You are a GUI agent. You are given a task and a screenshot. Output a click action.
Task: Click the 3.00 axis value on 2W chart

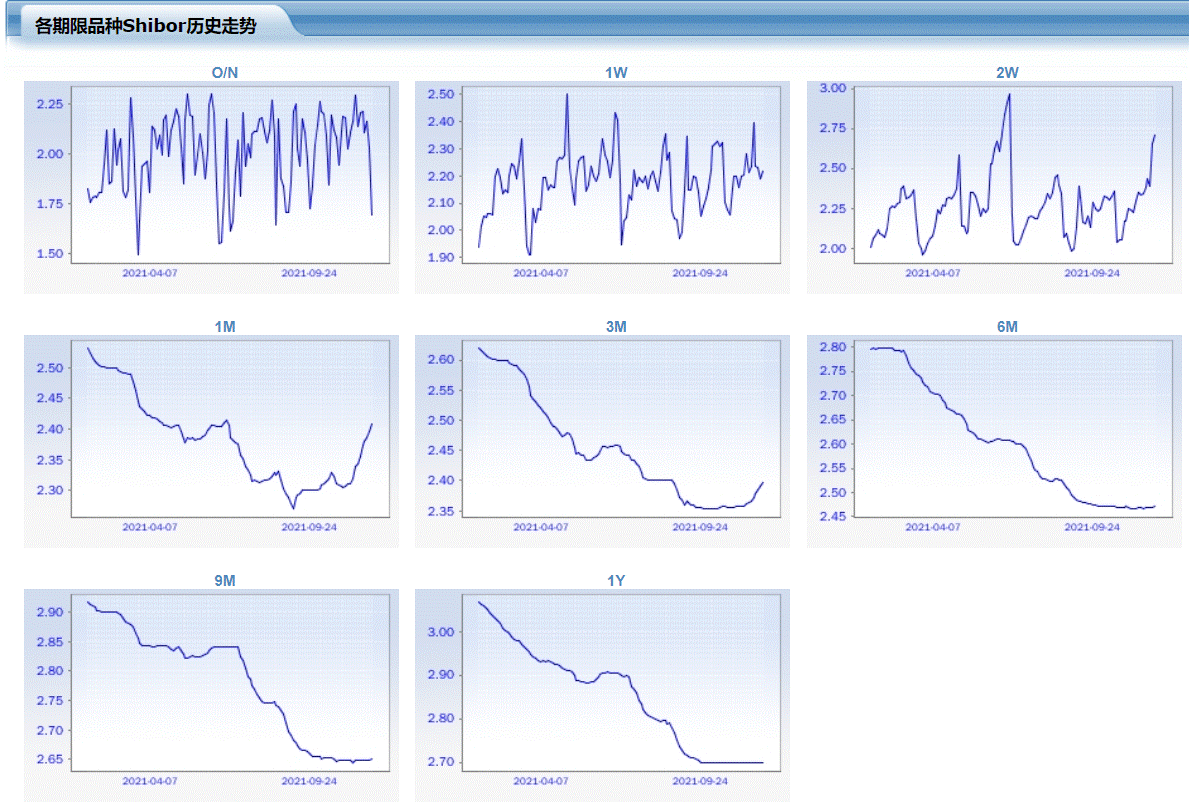833,88
